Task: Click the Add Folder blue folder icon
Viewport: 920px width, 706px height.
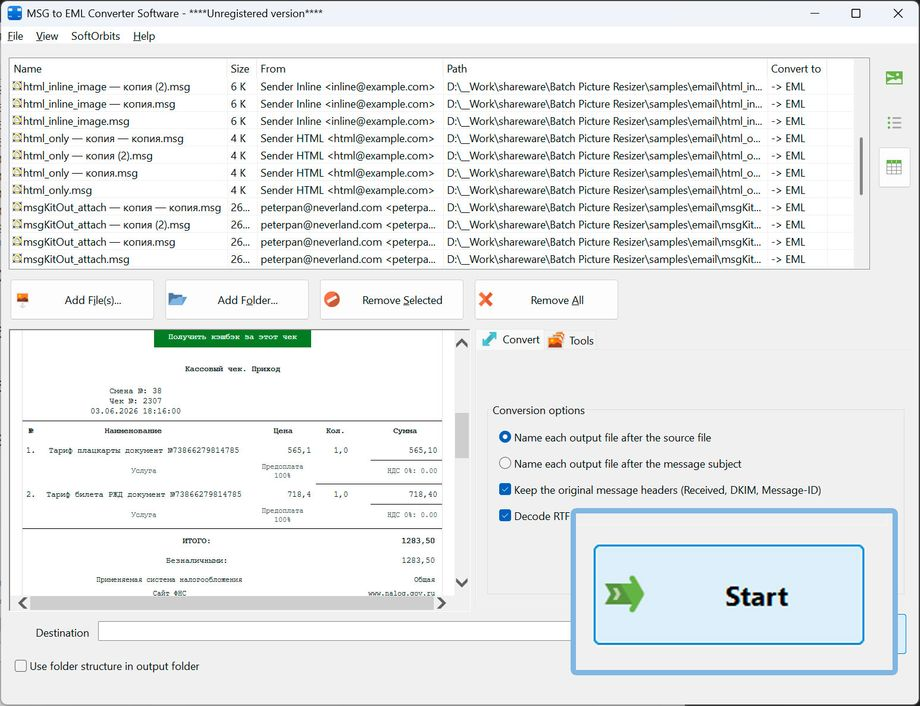Action: [x=177, y=299]
